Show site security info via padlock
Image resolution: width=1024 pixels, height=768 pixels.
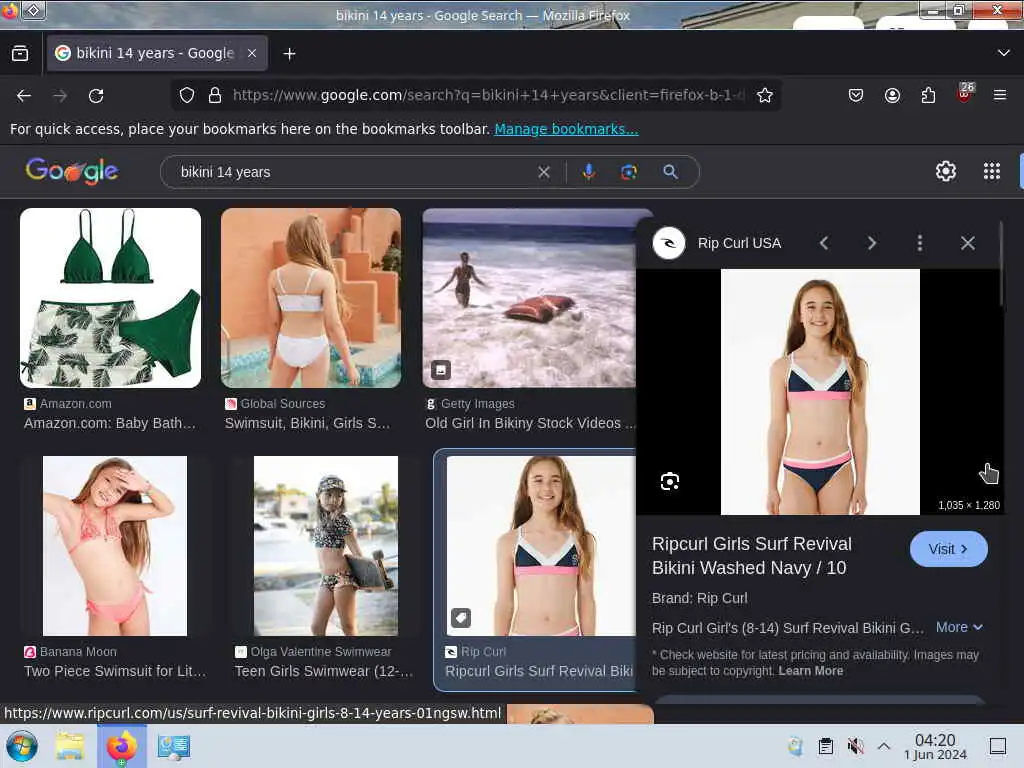pos(214,95)
